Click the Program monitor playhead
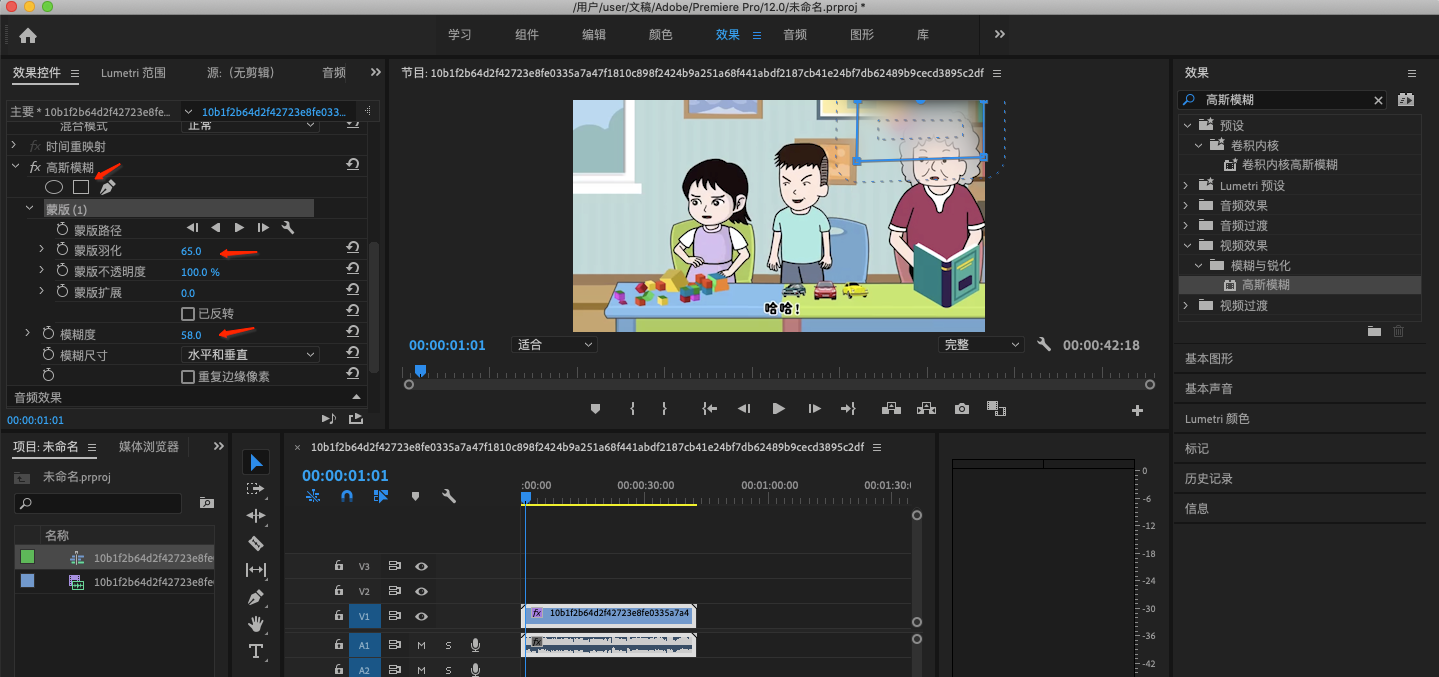This screenshot has width=1439, height=677. click(420, 371)
